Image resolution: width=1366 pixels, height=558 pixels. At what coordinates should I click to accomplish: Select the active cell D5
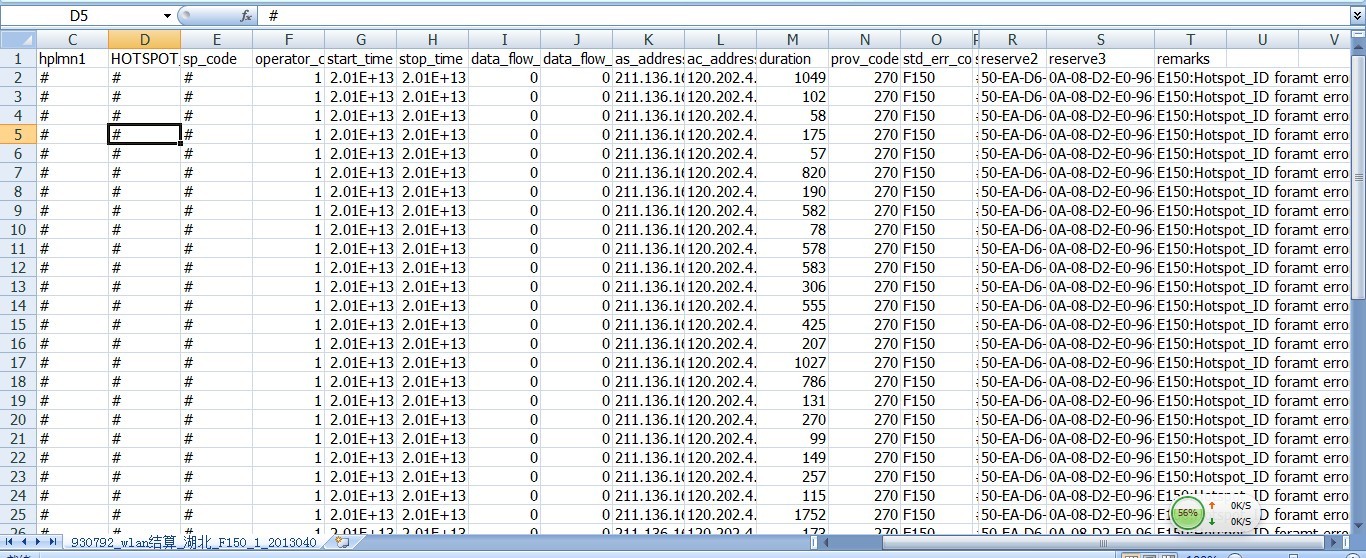pos(144,134)
